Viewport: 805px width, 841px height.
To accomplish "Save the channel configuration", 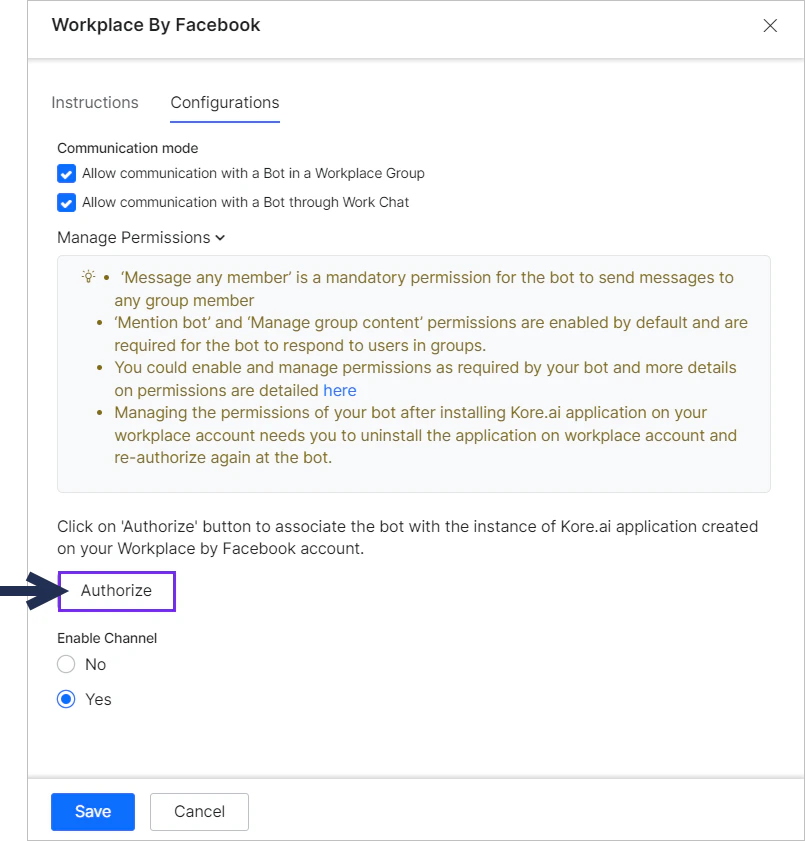I will [93, 812].
